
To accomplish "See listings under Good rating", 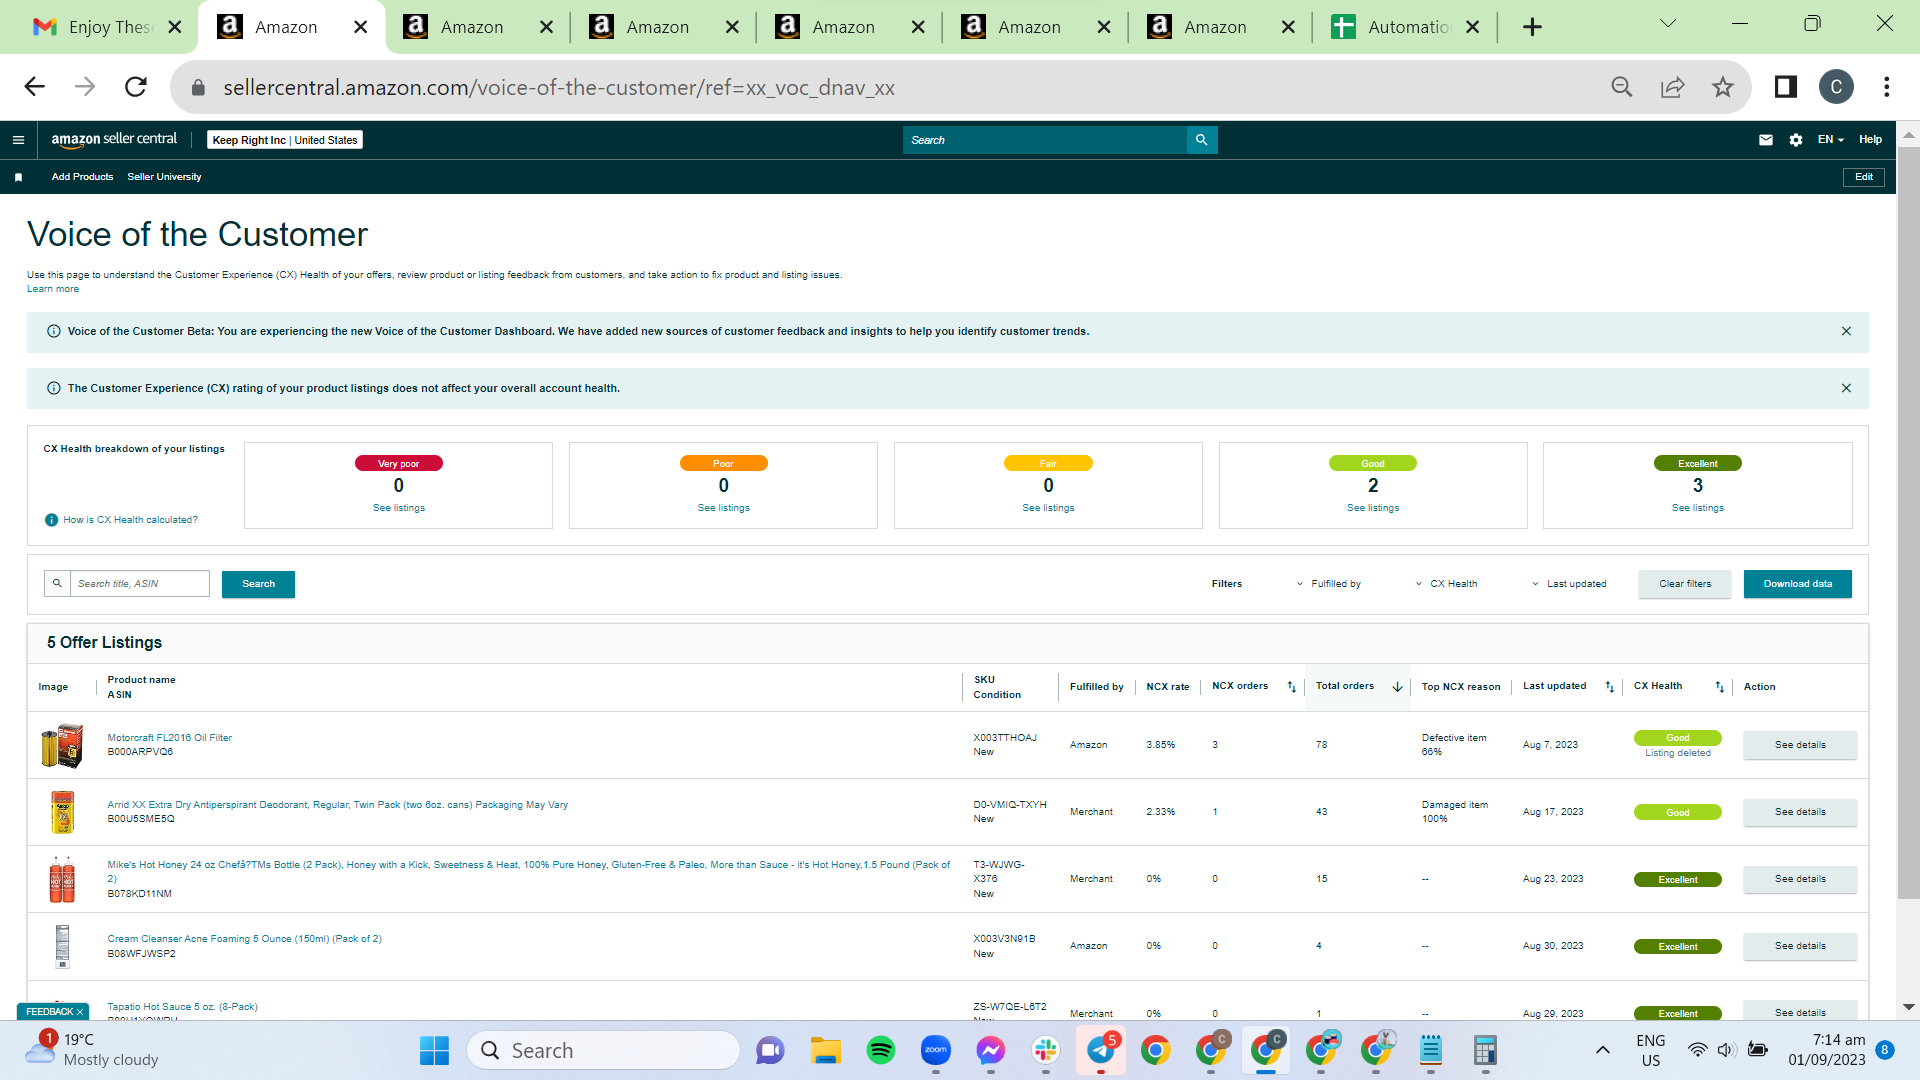I will pyautogui.click(x=1373, y=508).
